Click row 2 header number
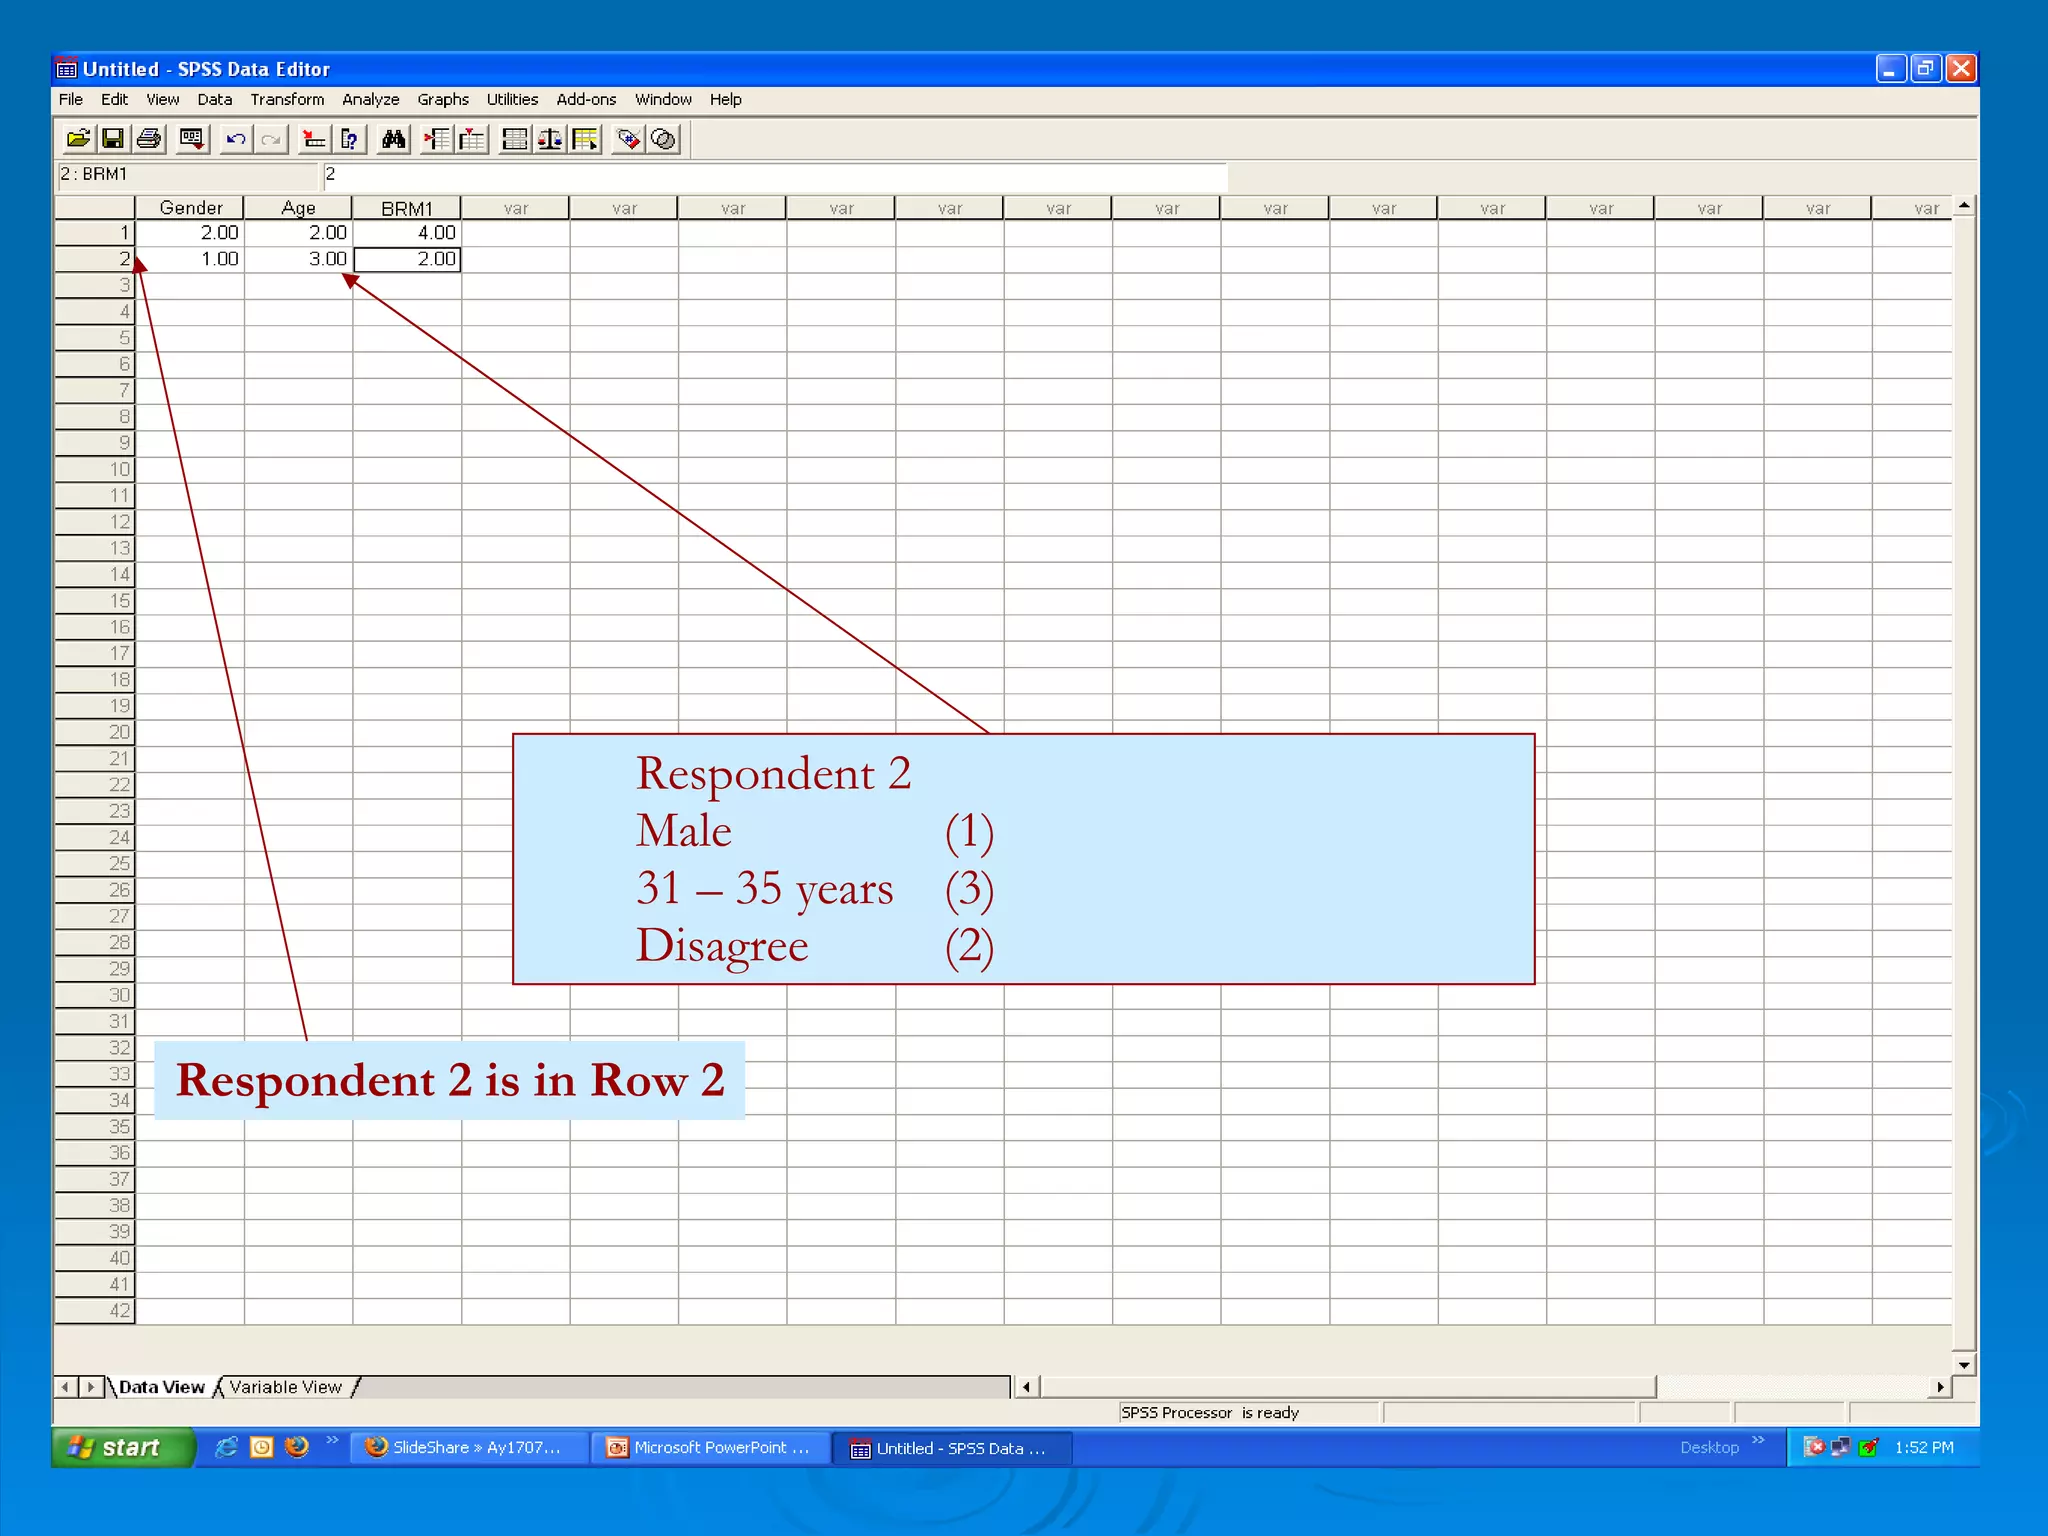This screenshot has width=2048, height=1536. click(x=95, y=259)
